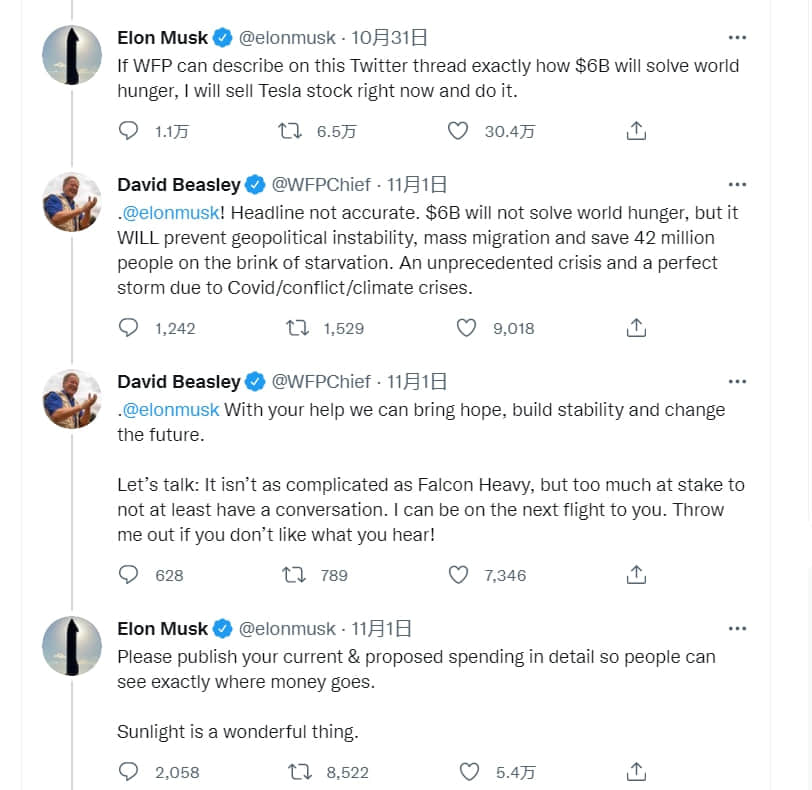The image size is (812, 790).
Task: Share Elon Musk's world hunger tweet
Action: coord(636,131)
